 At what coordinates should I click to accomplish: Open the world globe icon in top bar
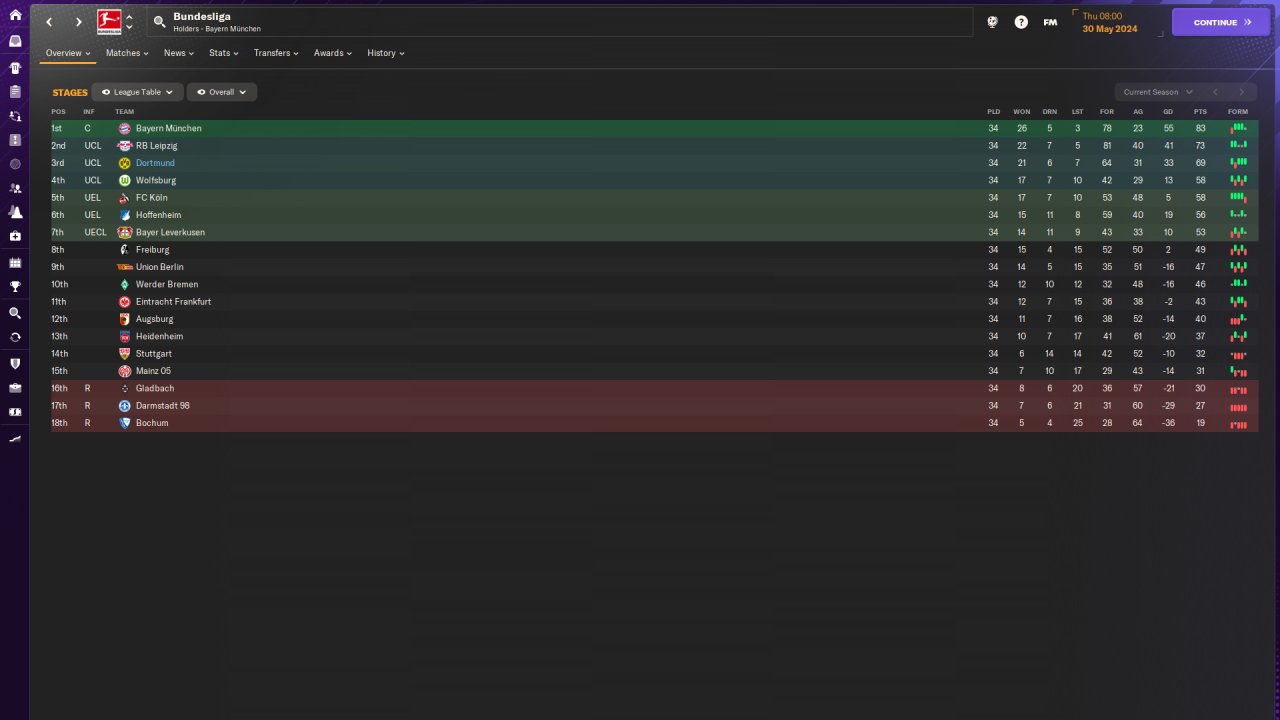992,22
